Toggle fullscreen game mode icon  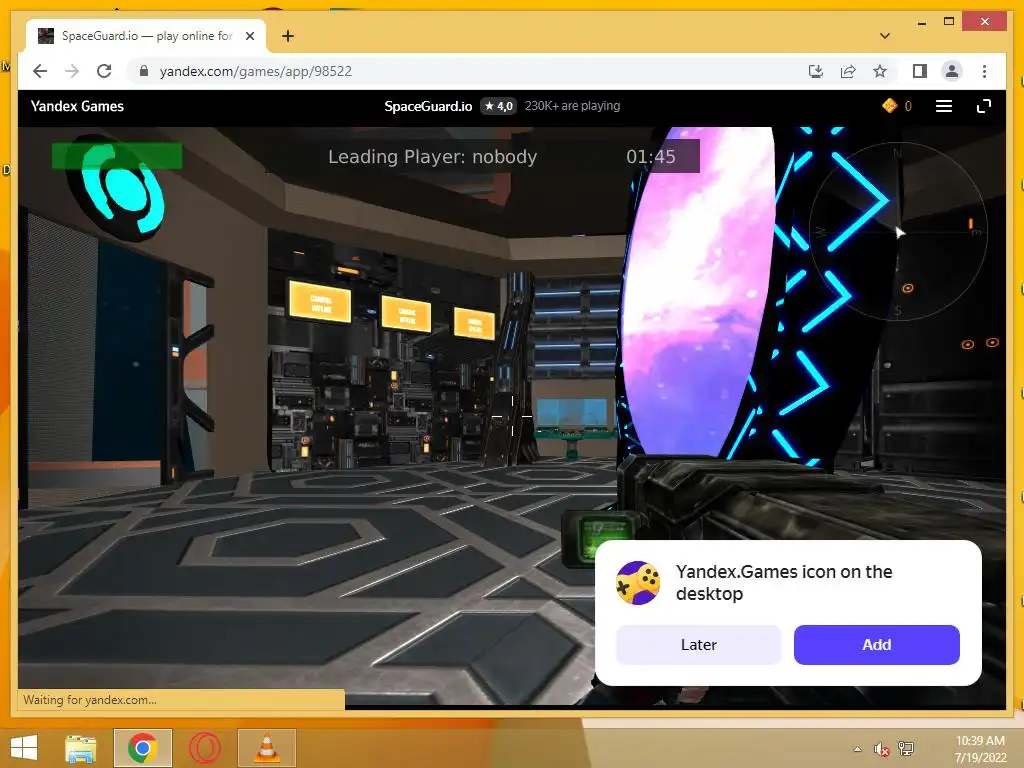pos(984,106)
